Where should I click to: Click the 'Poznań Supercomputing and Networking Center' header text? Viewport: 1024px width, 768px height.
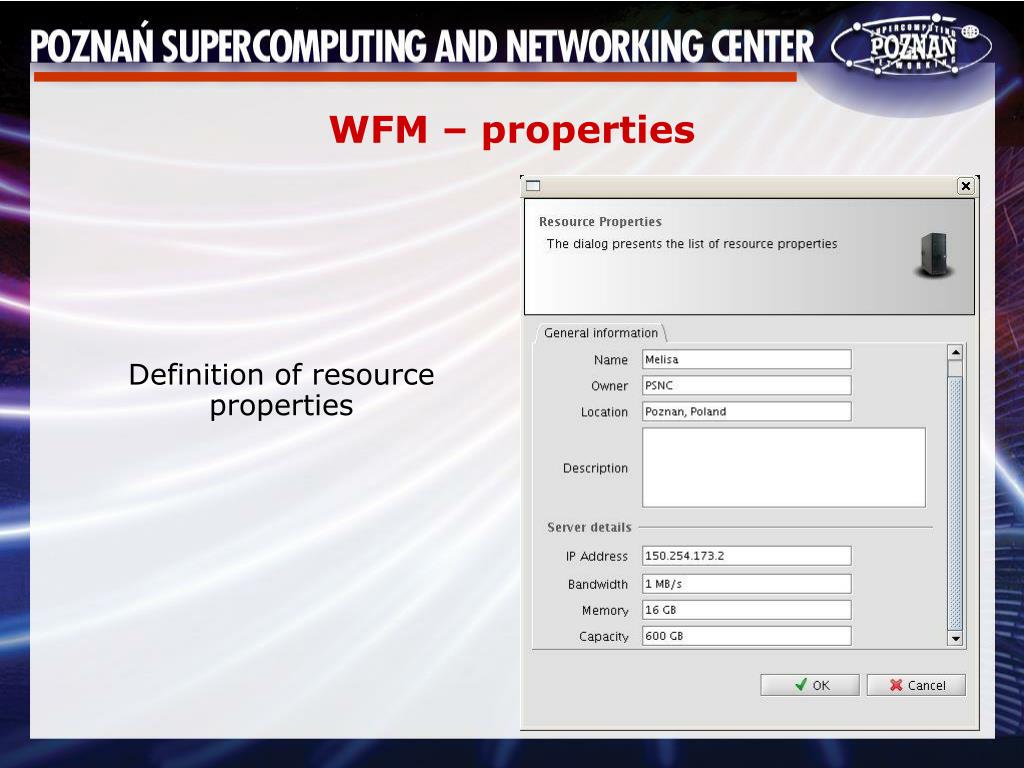pyautogui.click(x=422, y=46)
